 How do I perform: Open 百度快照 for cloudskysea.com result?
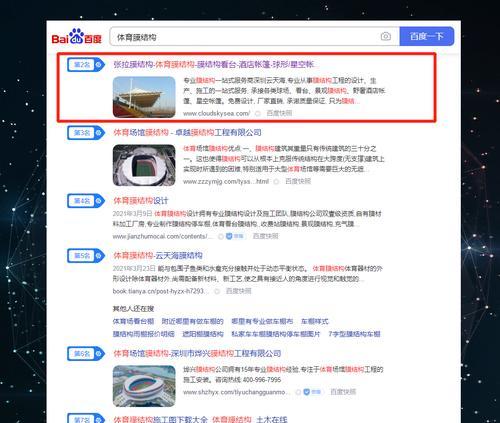(279, 113)
